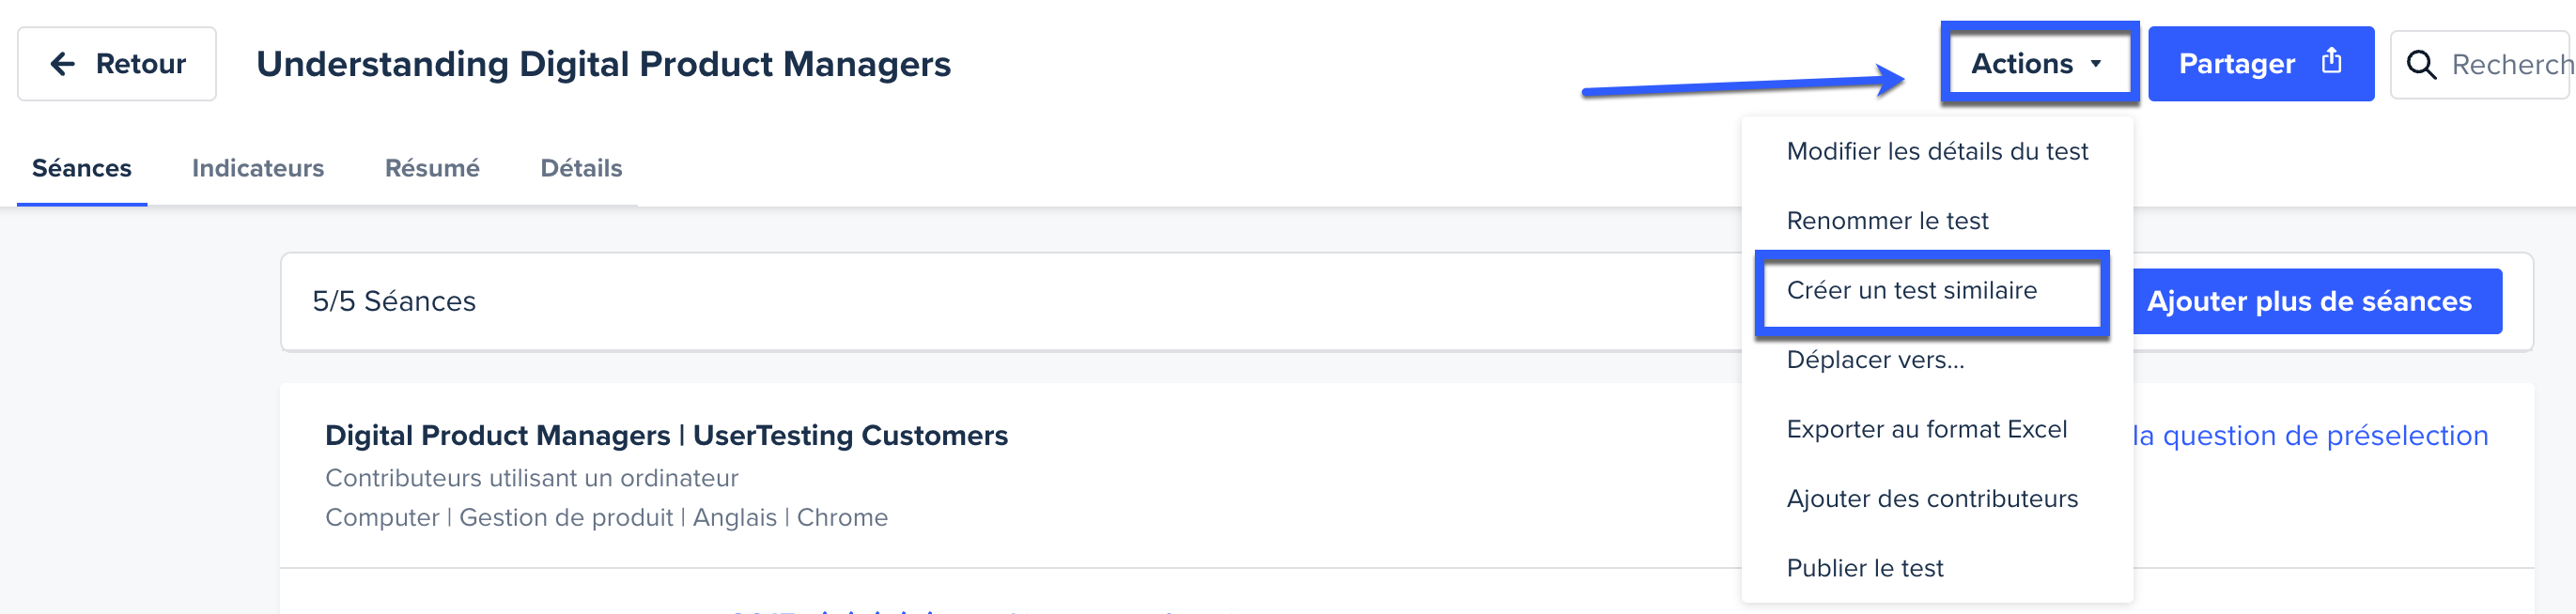Open the Résumé tab

[432, 168]
